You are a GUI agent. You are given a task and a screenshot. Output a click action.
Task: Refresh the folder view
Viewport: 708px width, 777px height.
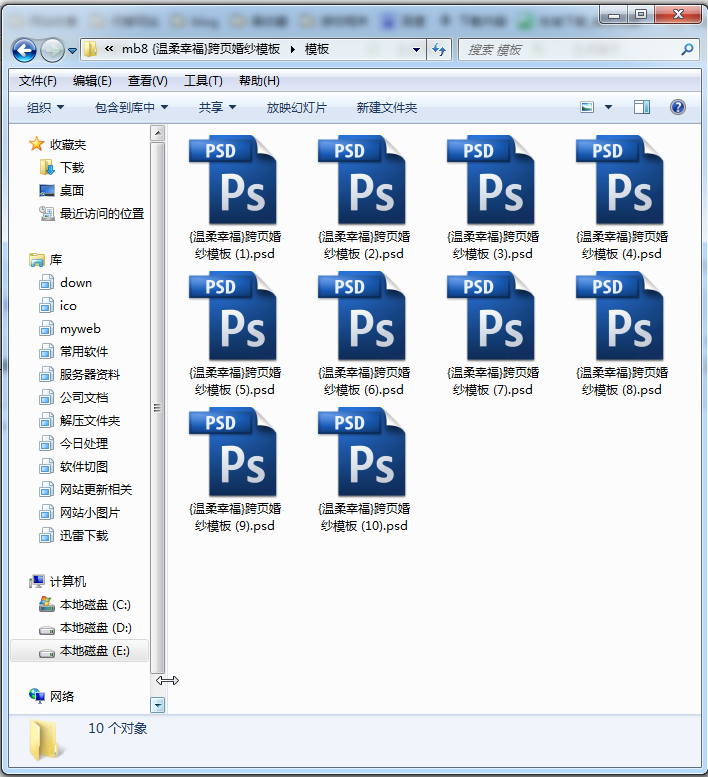(x=439, y=50)
